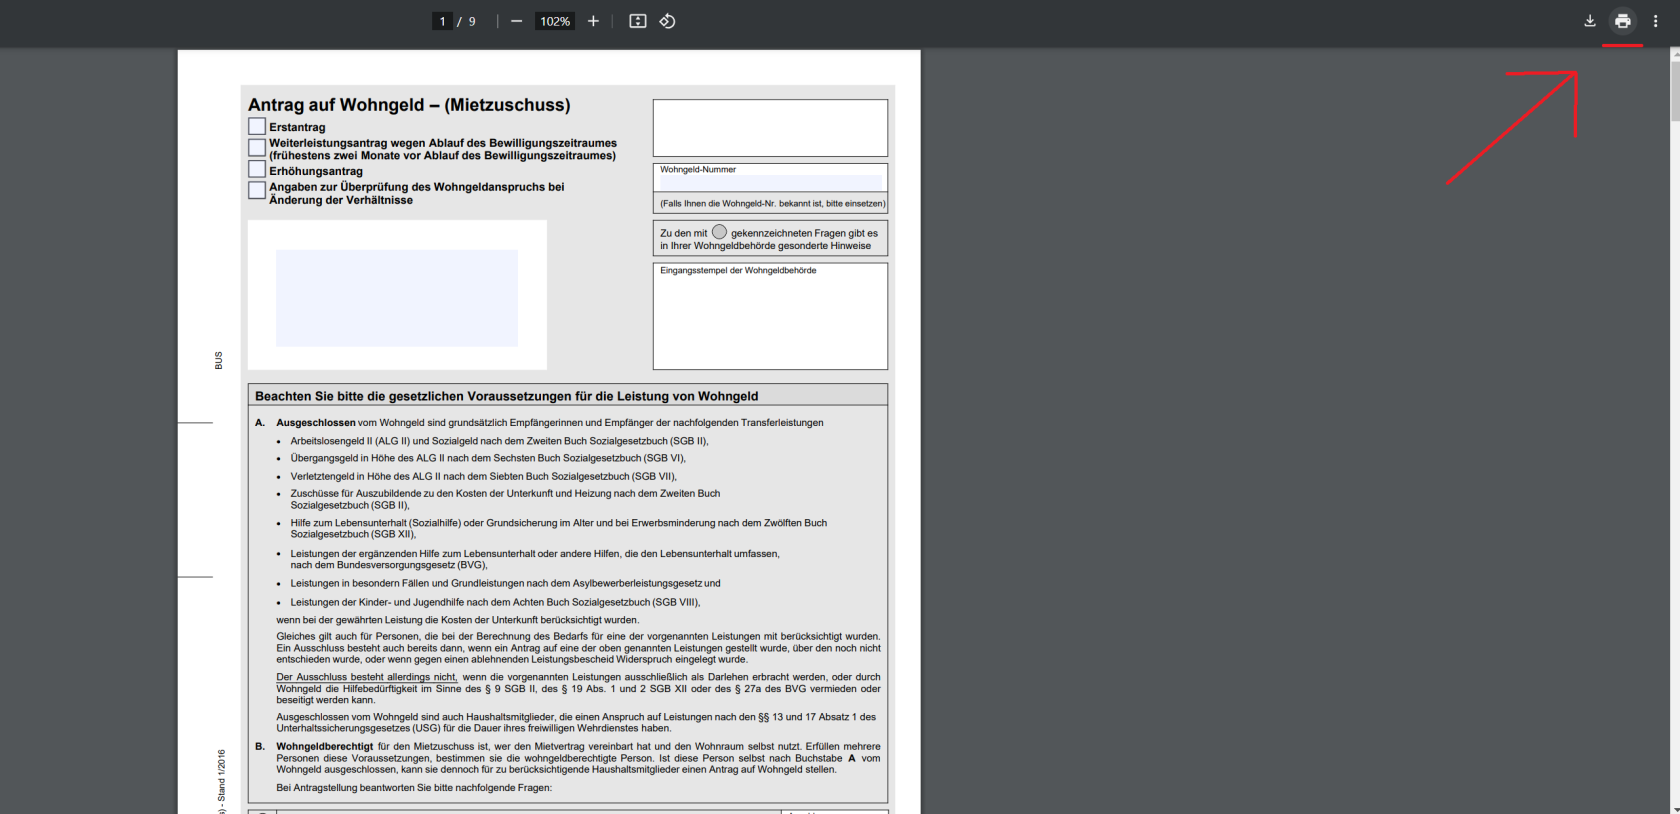Click the print icon in the PDF toolbar

tap(1622, 21)
